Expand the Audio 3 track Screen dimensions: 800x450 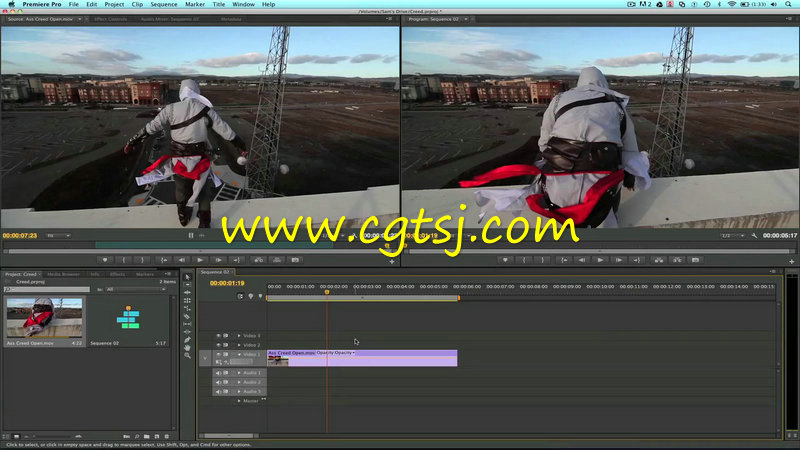tap(239, 392)
